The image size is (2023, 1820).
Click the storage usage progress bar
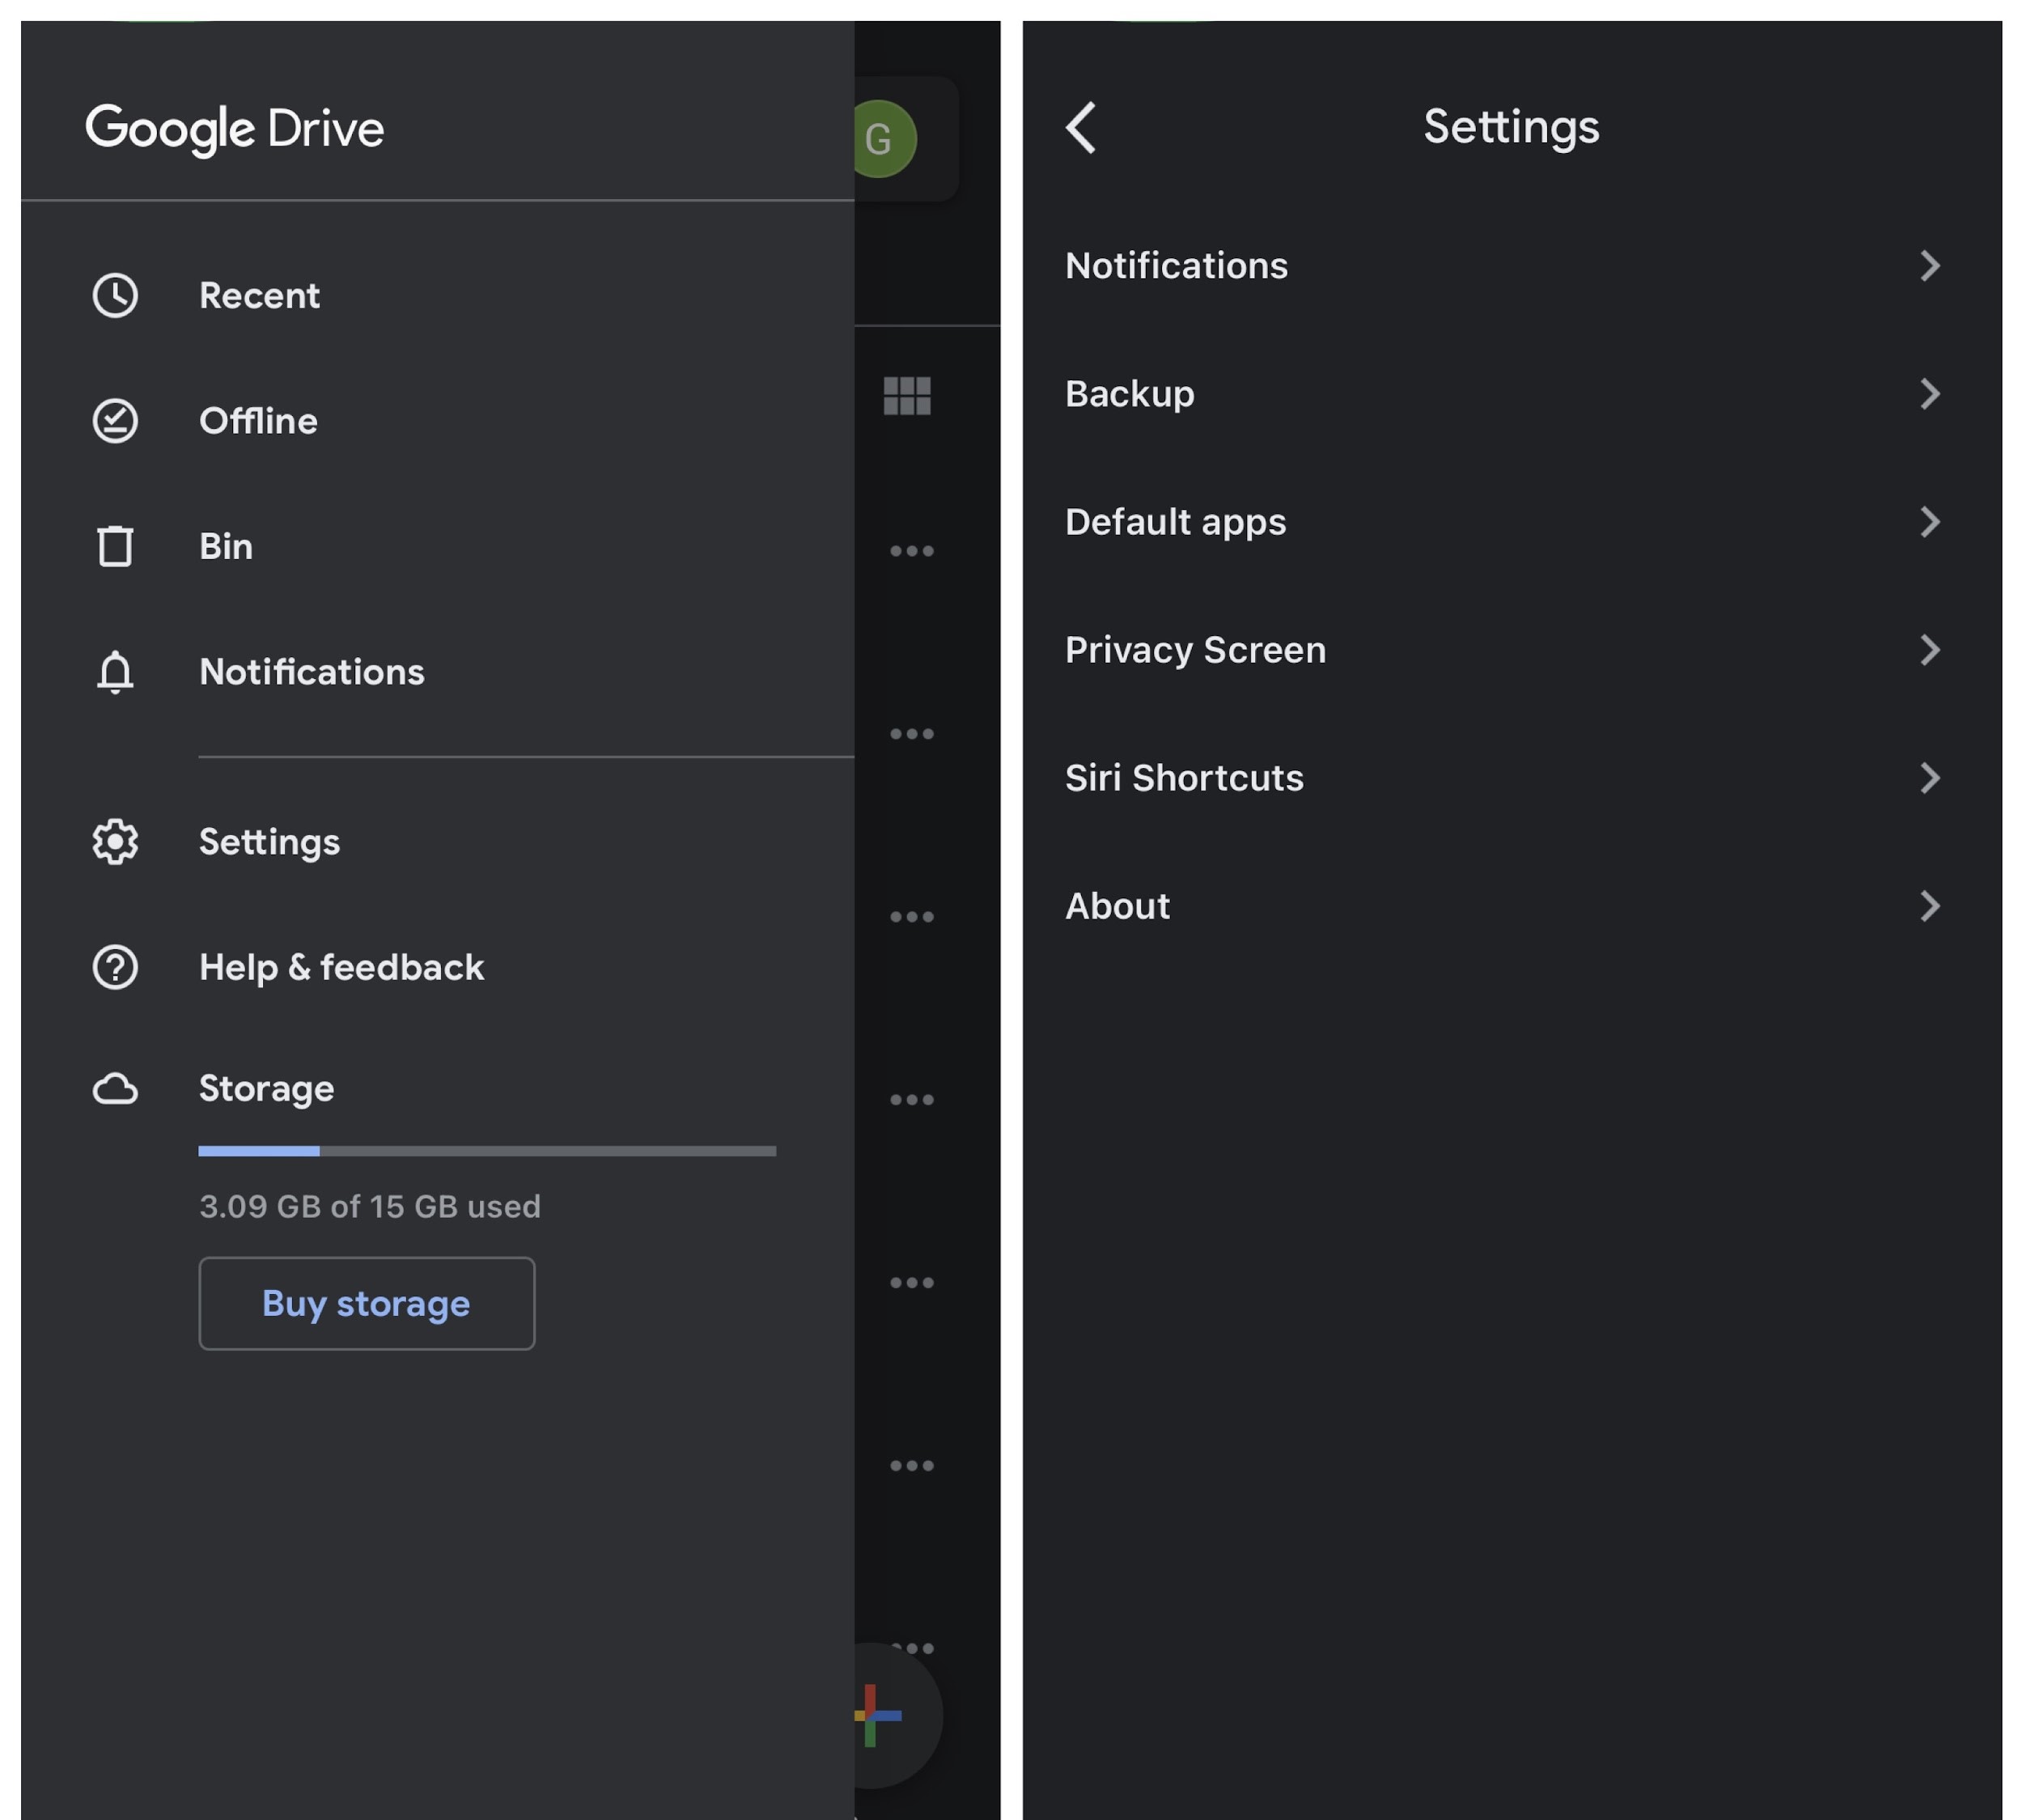coord(487,1151)
